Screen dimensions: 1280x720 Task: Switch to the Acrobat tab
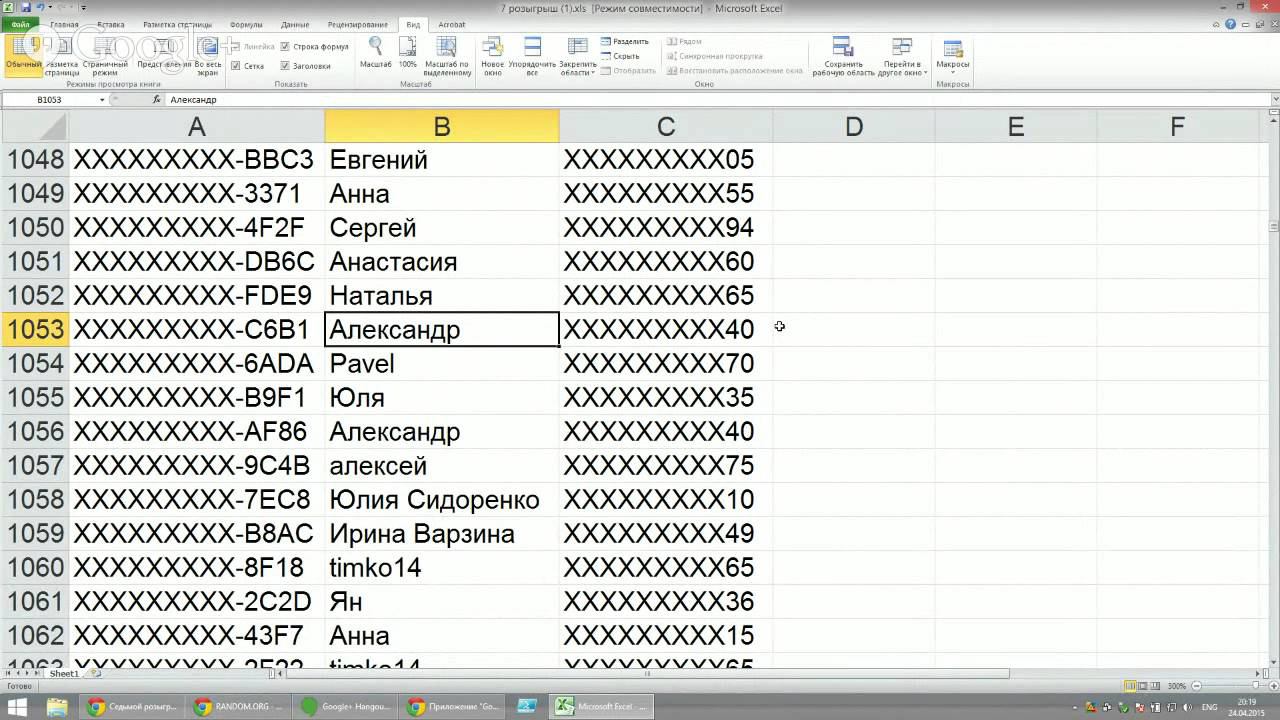pyautogui.click(x=452, y=24)
